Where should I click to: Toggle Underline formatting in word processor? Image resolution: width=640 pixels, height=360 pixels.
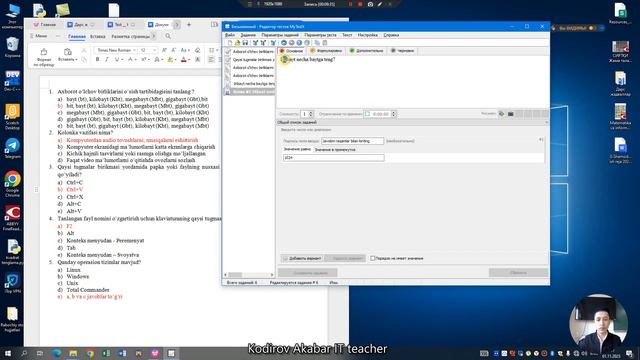pos(117,60)
